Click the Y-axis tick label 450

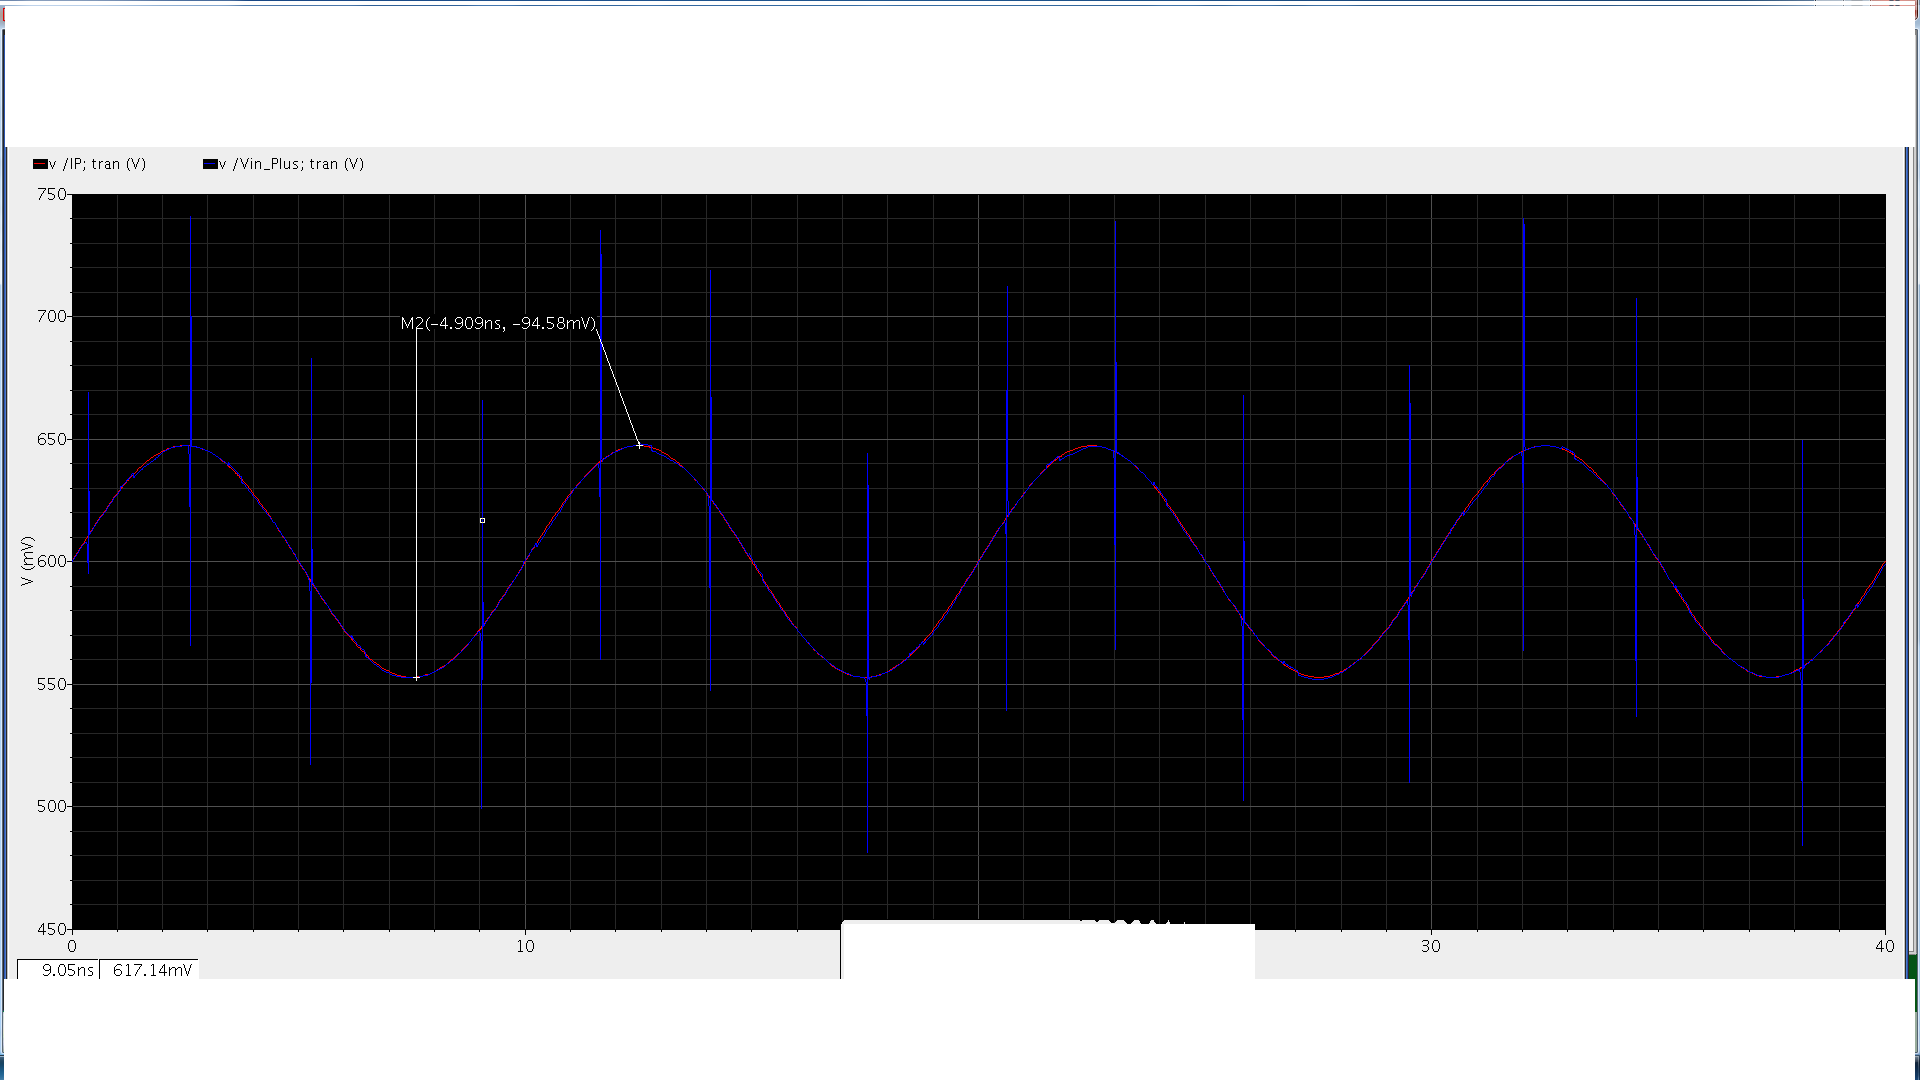[x=52, y=929]
